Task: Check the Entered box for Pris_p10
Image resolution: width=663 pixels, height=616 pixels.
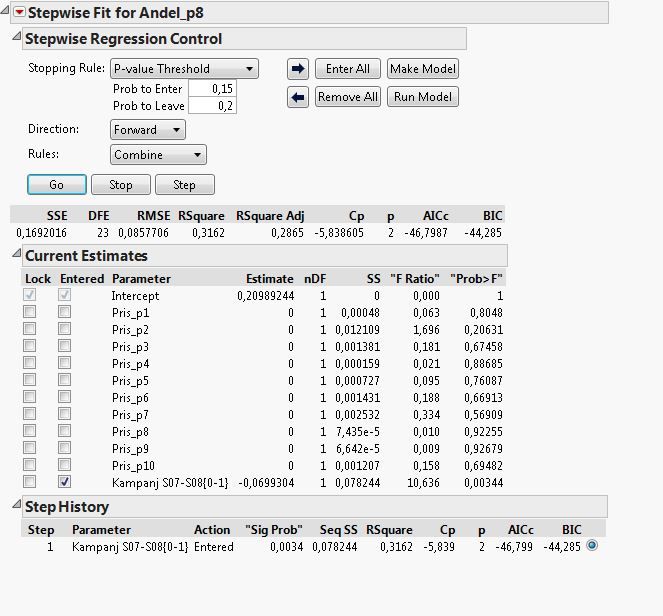Action: point(65,465)
